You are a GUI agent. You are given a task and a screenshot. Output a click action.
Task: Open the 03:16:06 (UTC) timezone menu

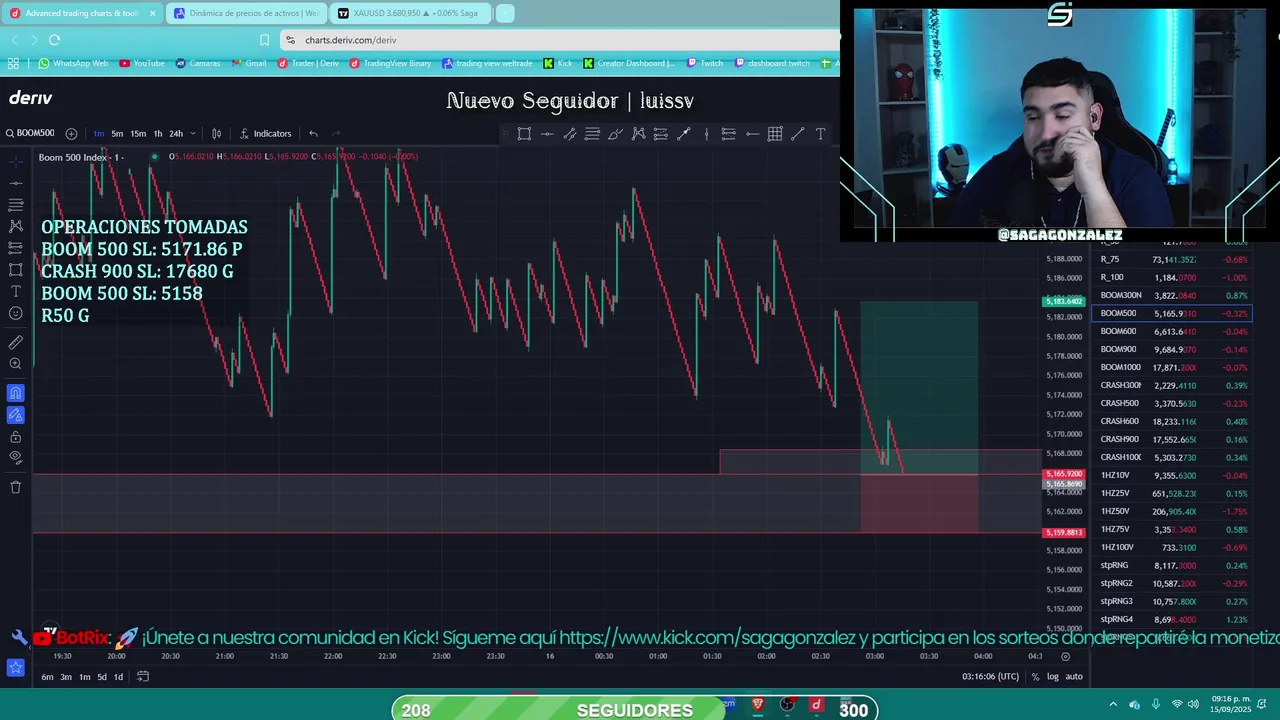click(990, 677)
